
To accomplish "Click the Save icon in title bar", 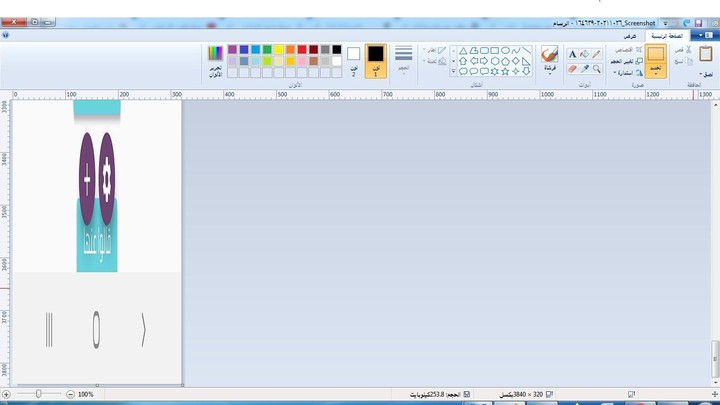I will click(x=698, y=23).
